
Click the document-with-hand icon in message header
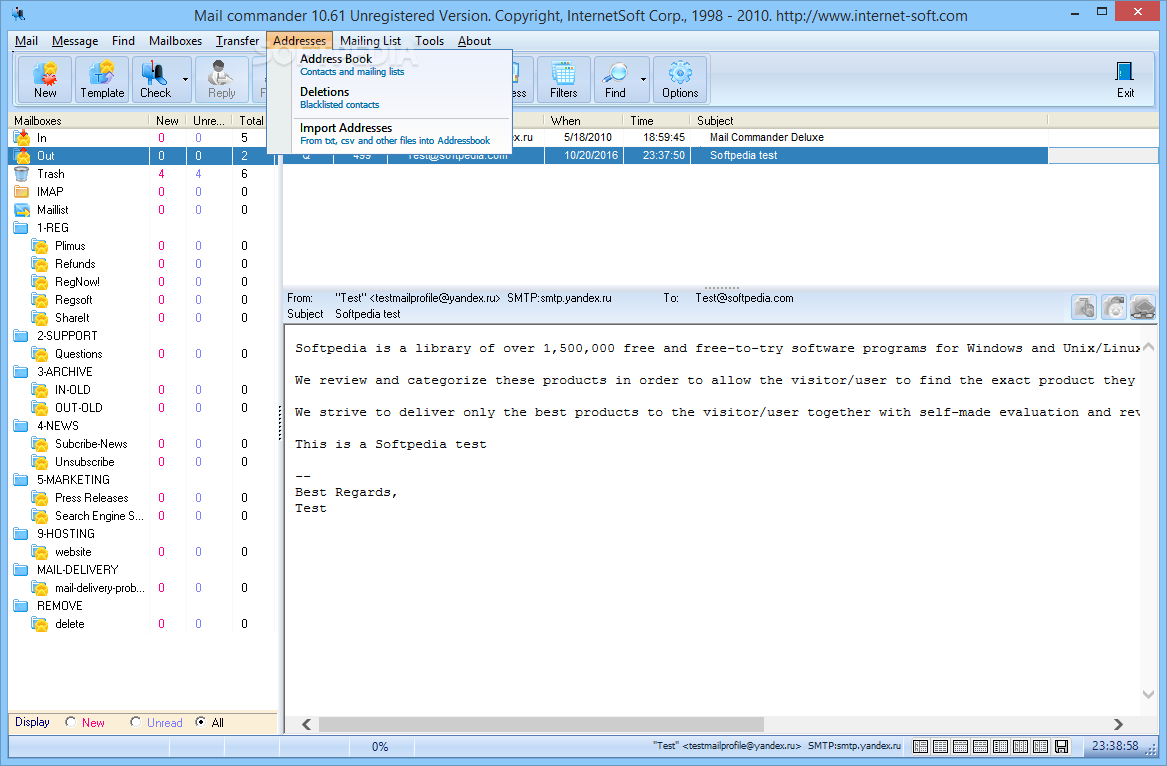[x=1084, y=307]
